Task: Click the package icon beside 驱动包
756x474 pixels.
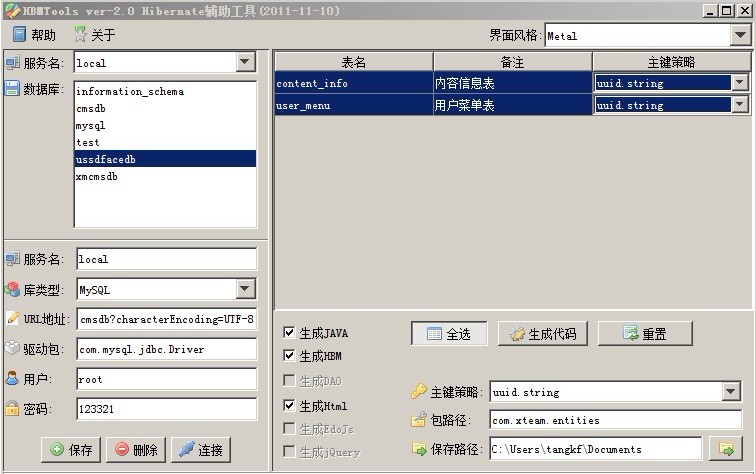Action: coord(12,348)
